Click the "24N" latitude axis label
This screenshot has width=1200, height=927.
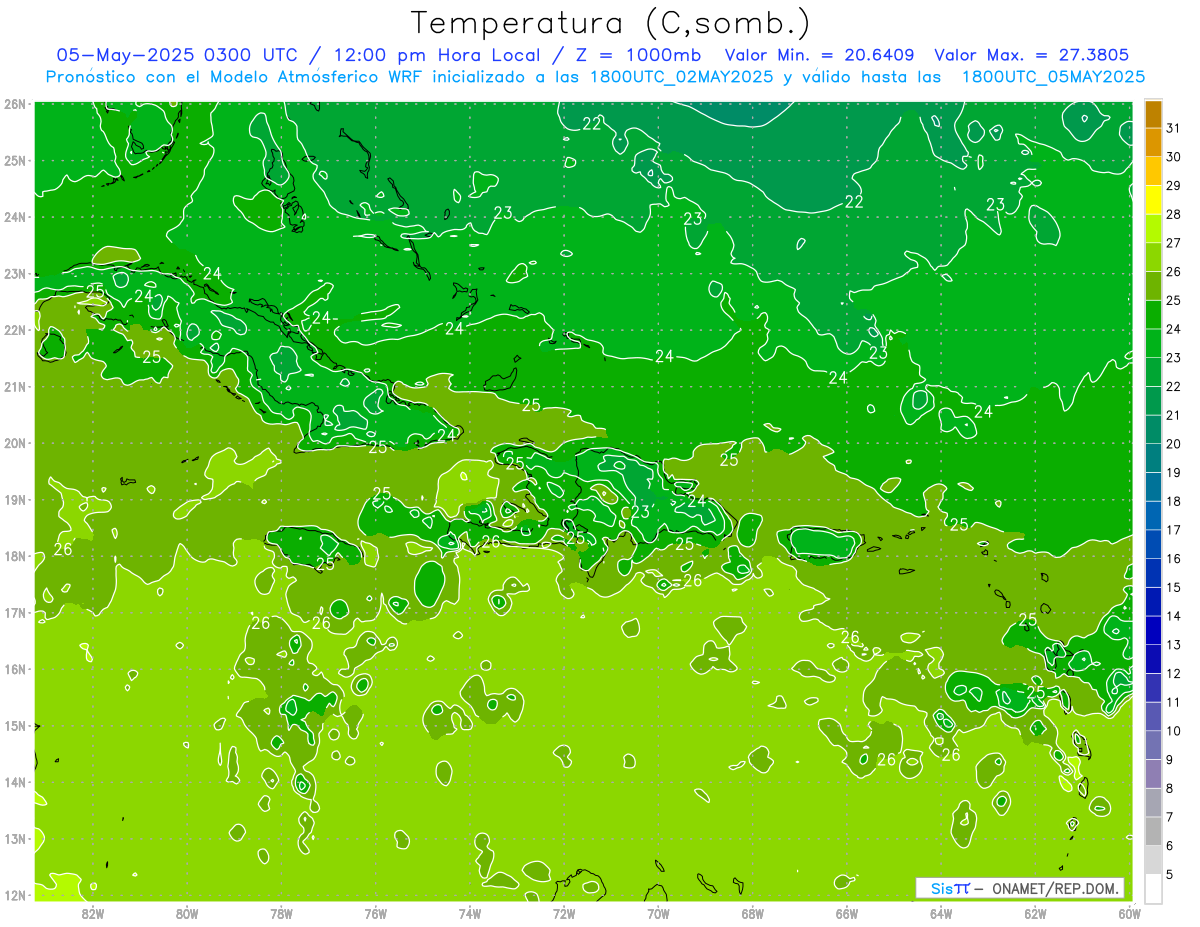[15, 217]
